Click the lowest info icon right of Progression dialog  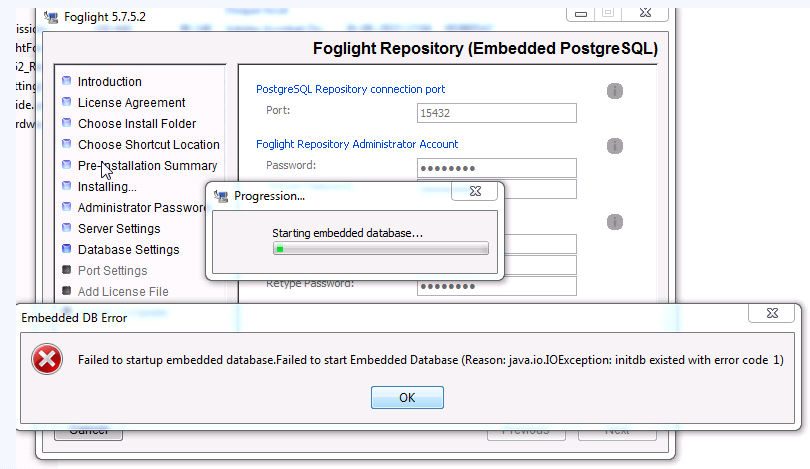[x=615, y=222]
